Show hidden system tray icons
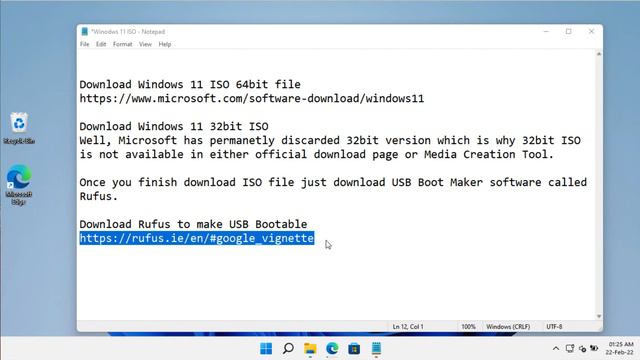The width and height of the screenshot is (640, 360). 556,348
